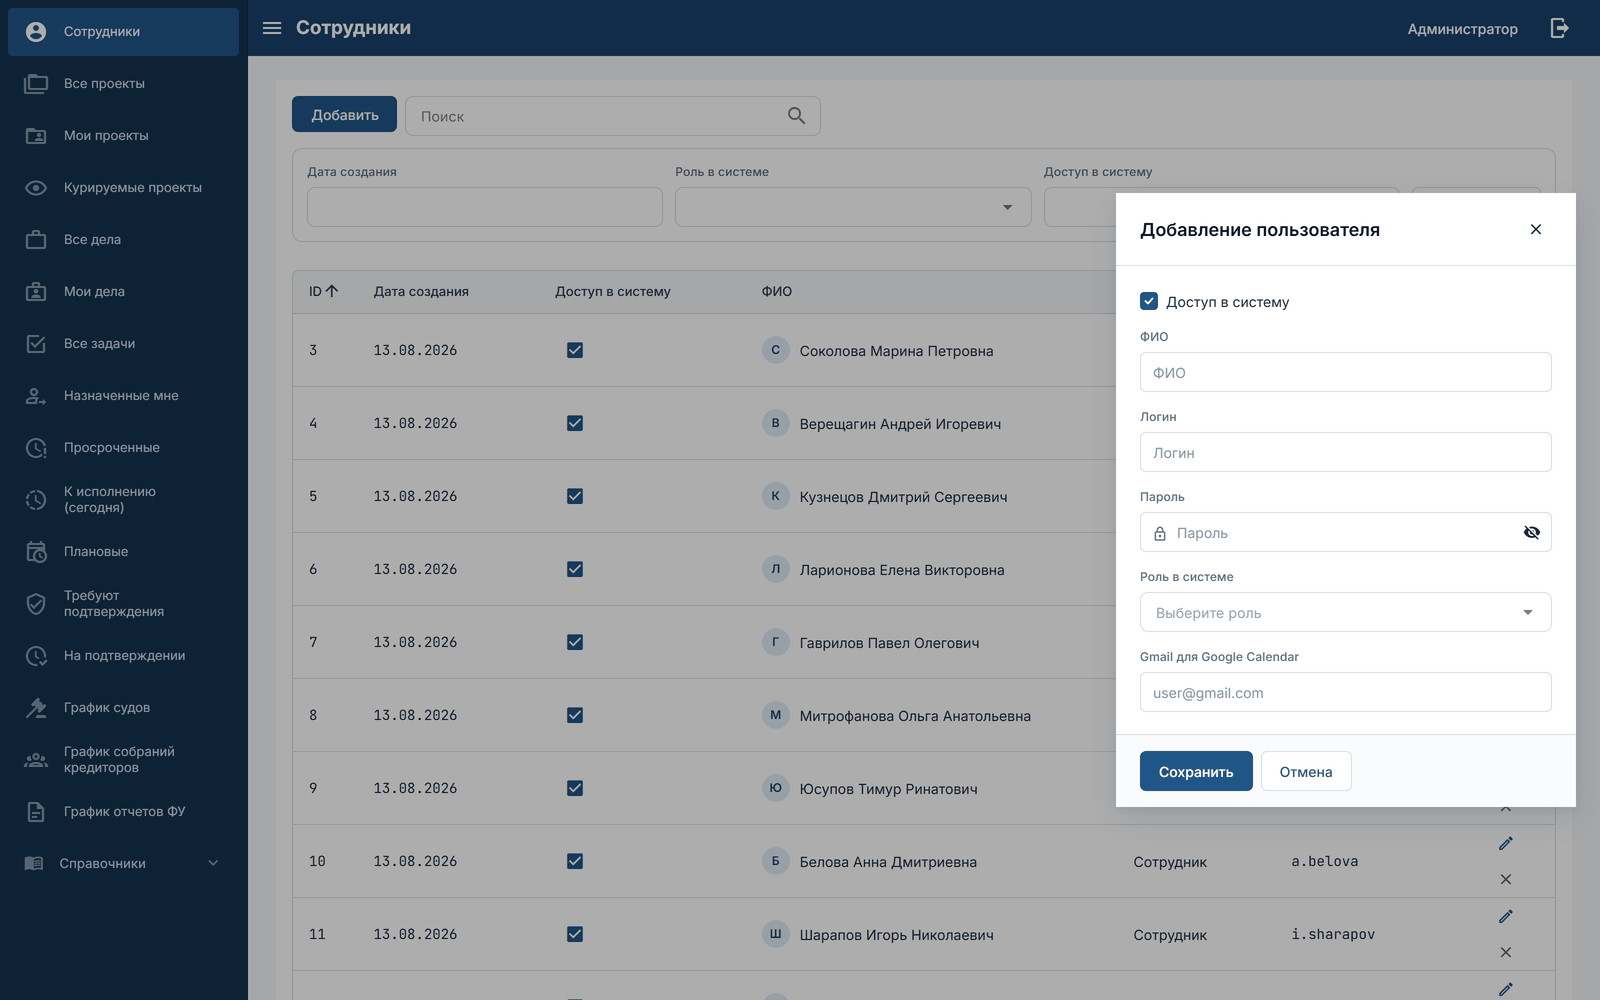
Task: Click delete X for i.sharapov row
Action: 1506,952
